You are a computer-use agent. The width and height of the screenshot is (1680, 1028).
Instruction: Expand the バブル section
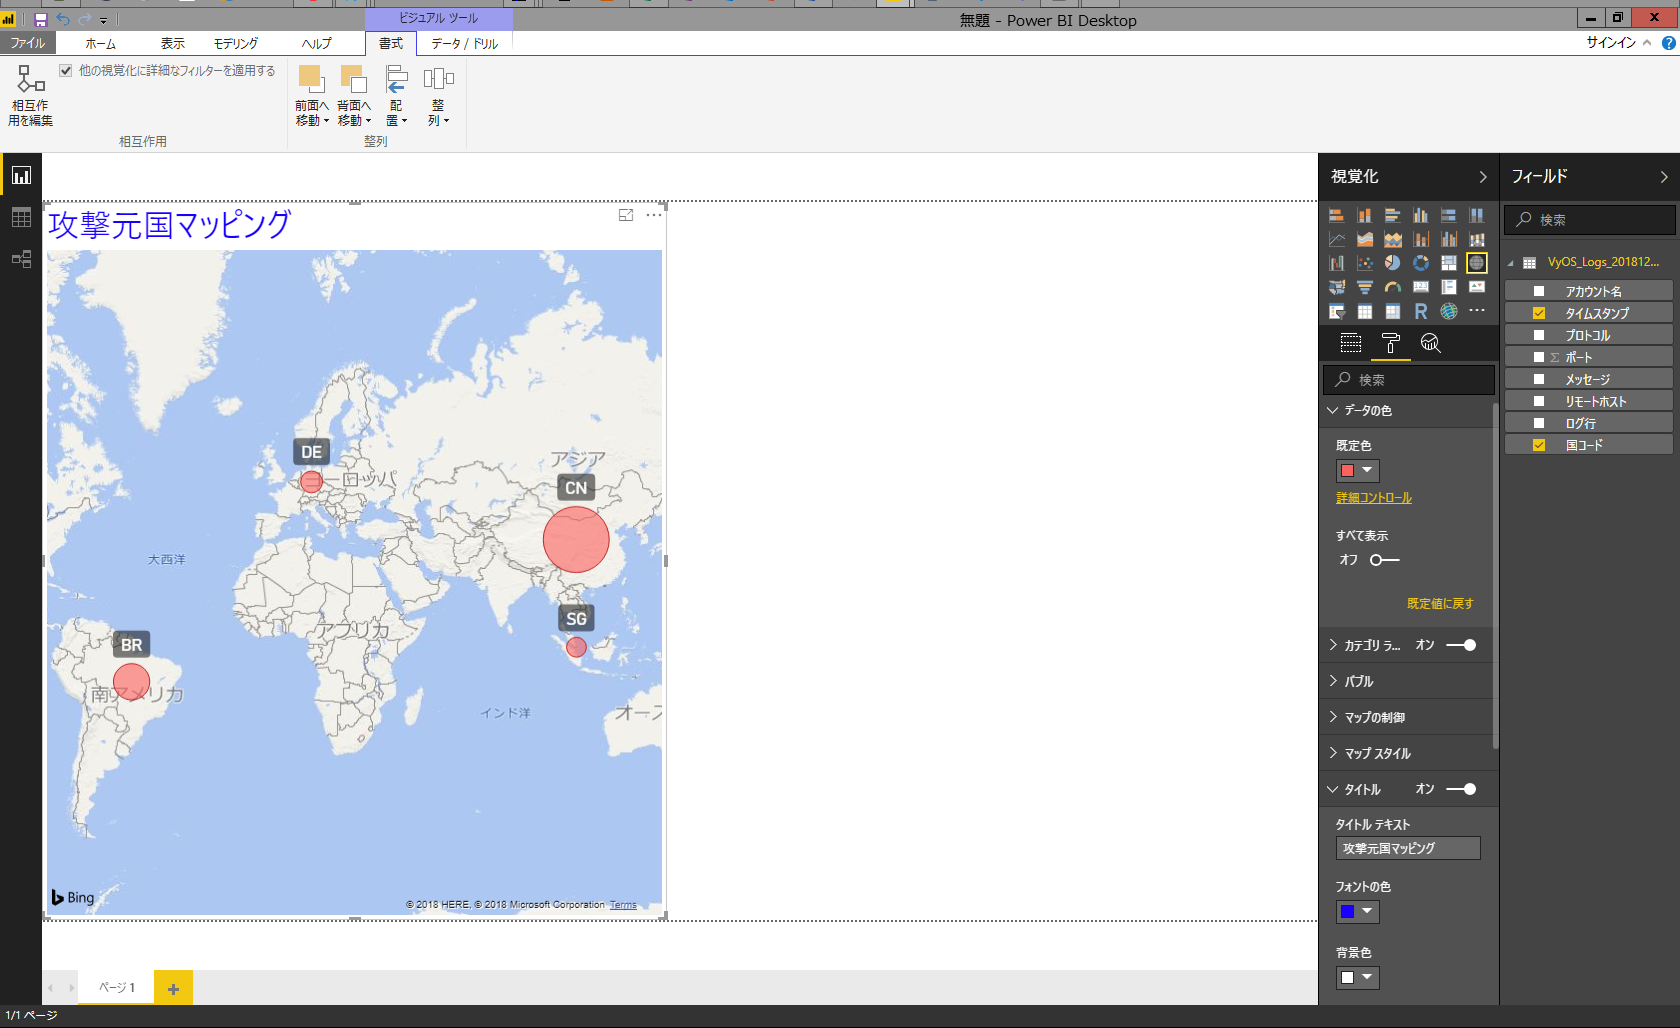click(x=1333, y=681)
